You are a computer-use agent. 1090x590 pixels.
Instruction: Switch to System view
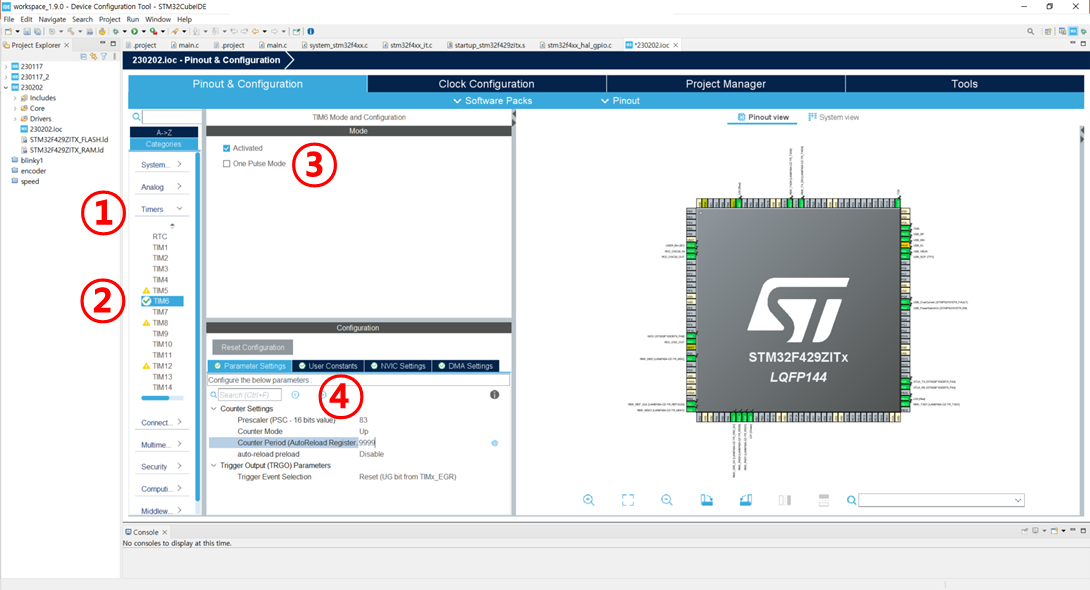(833, 117)
